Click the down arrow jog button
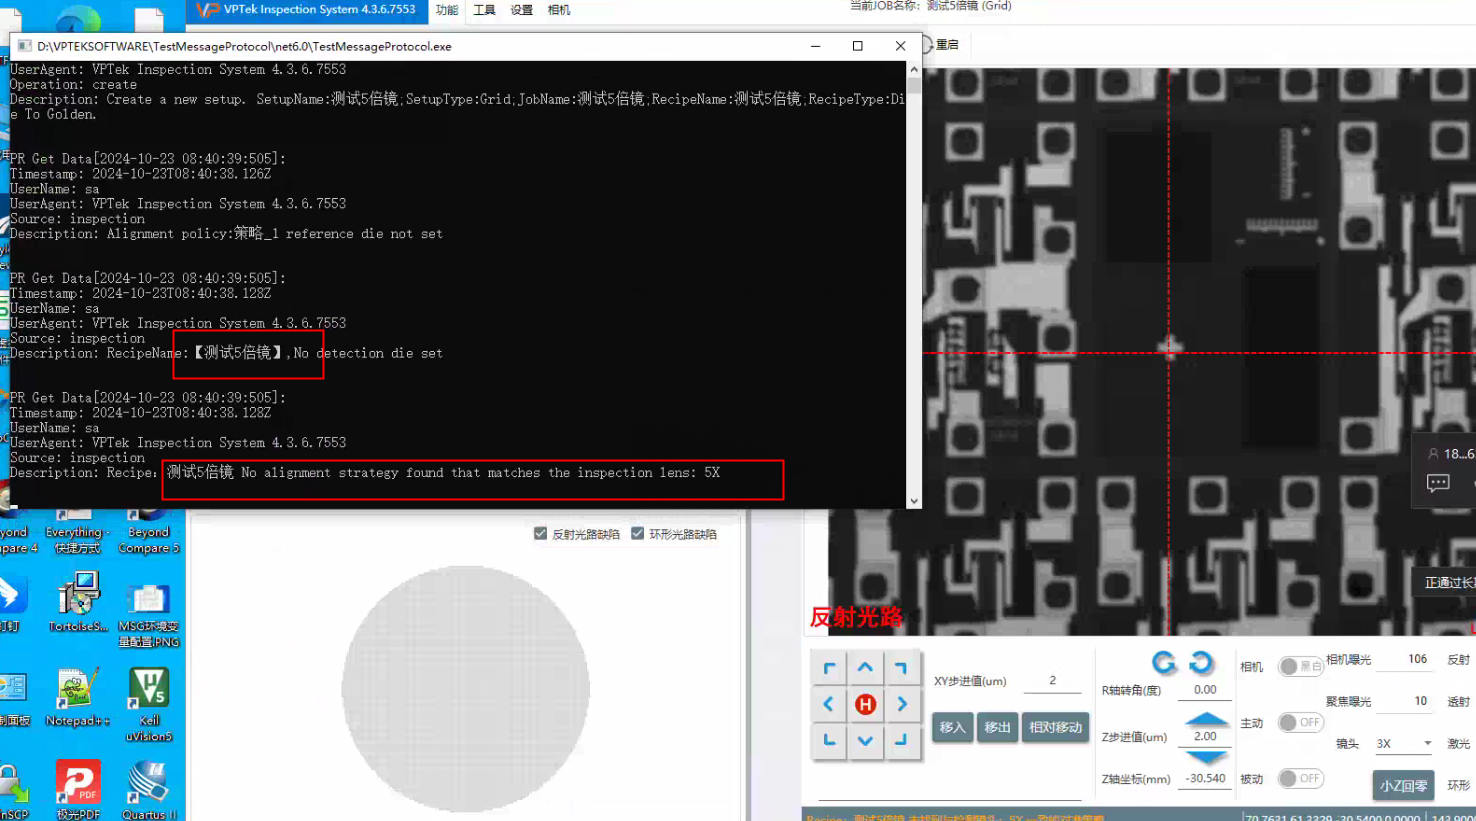The width and height of the screenshot is (1476, 821). tap(865, 741)
